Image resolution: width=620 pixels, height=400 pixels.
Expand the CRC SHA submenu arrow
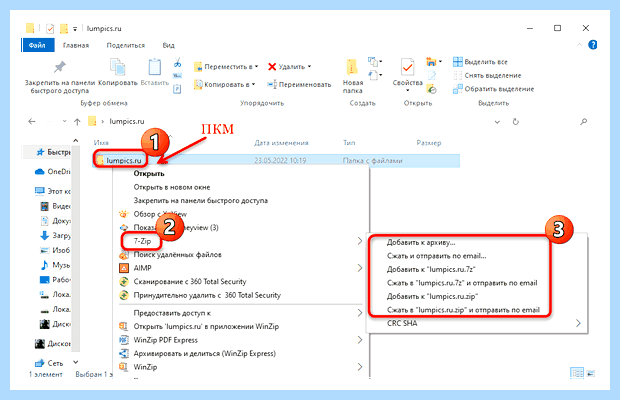tap(578, 323)
